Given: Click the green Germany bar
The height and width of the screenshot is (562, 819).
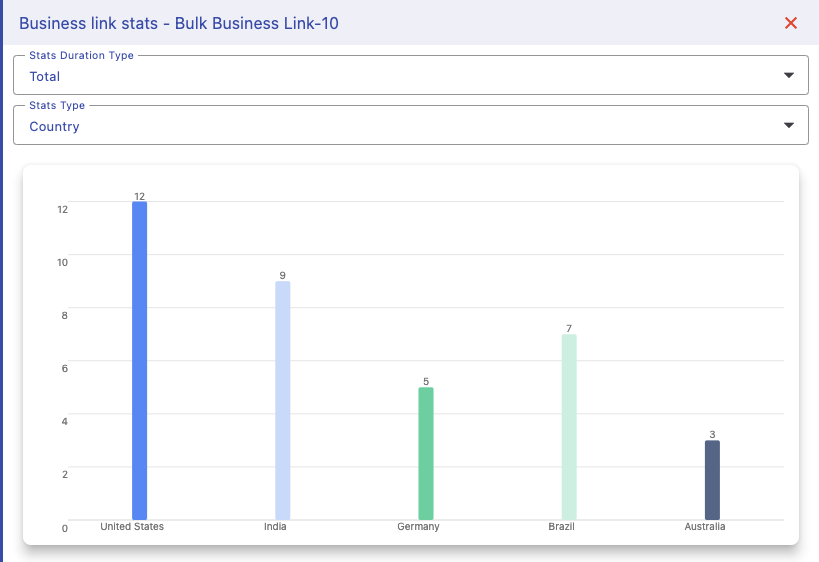Looking at the screenshot, I should (x=426, y=453).
